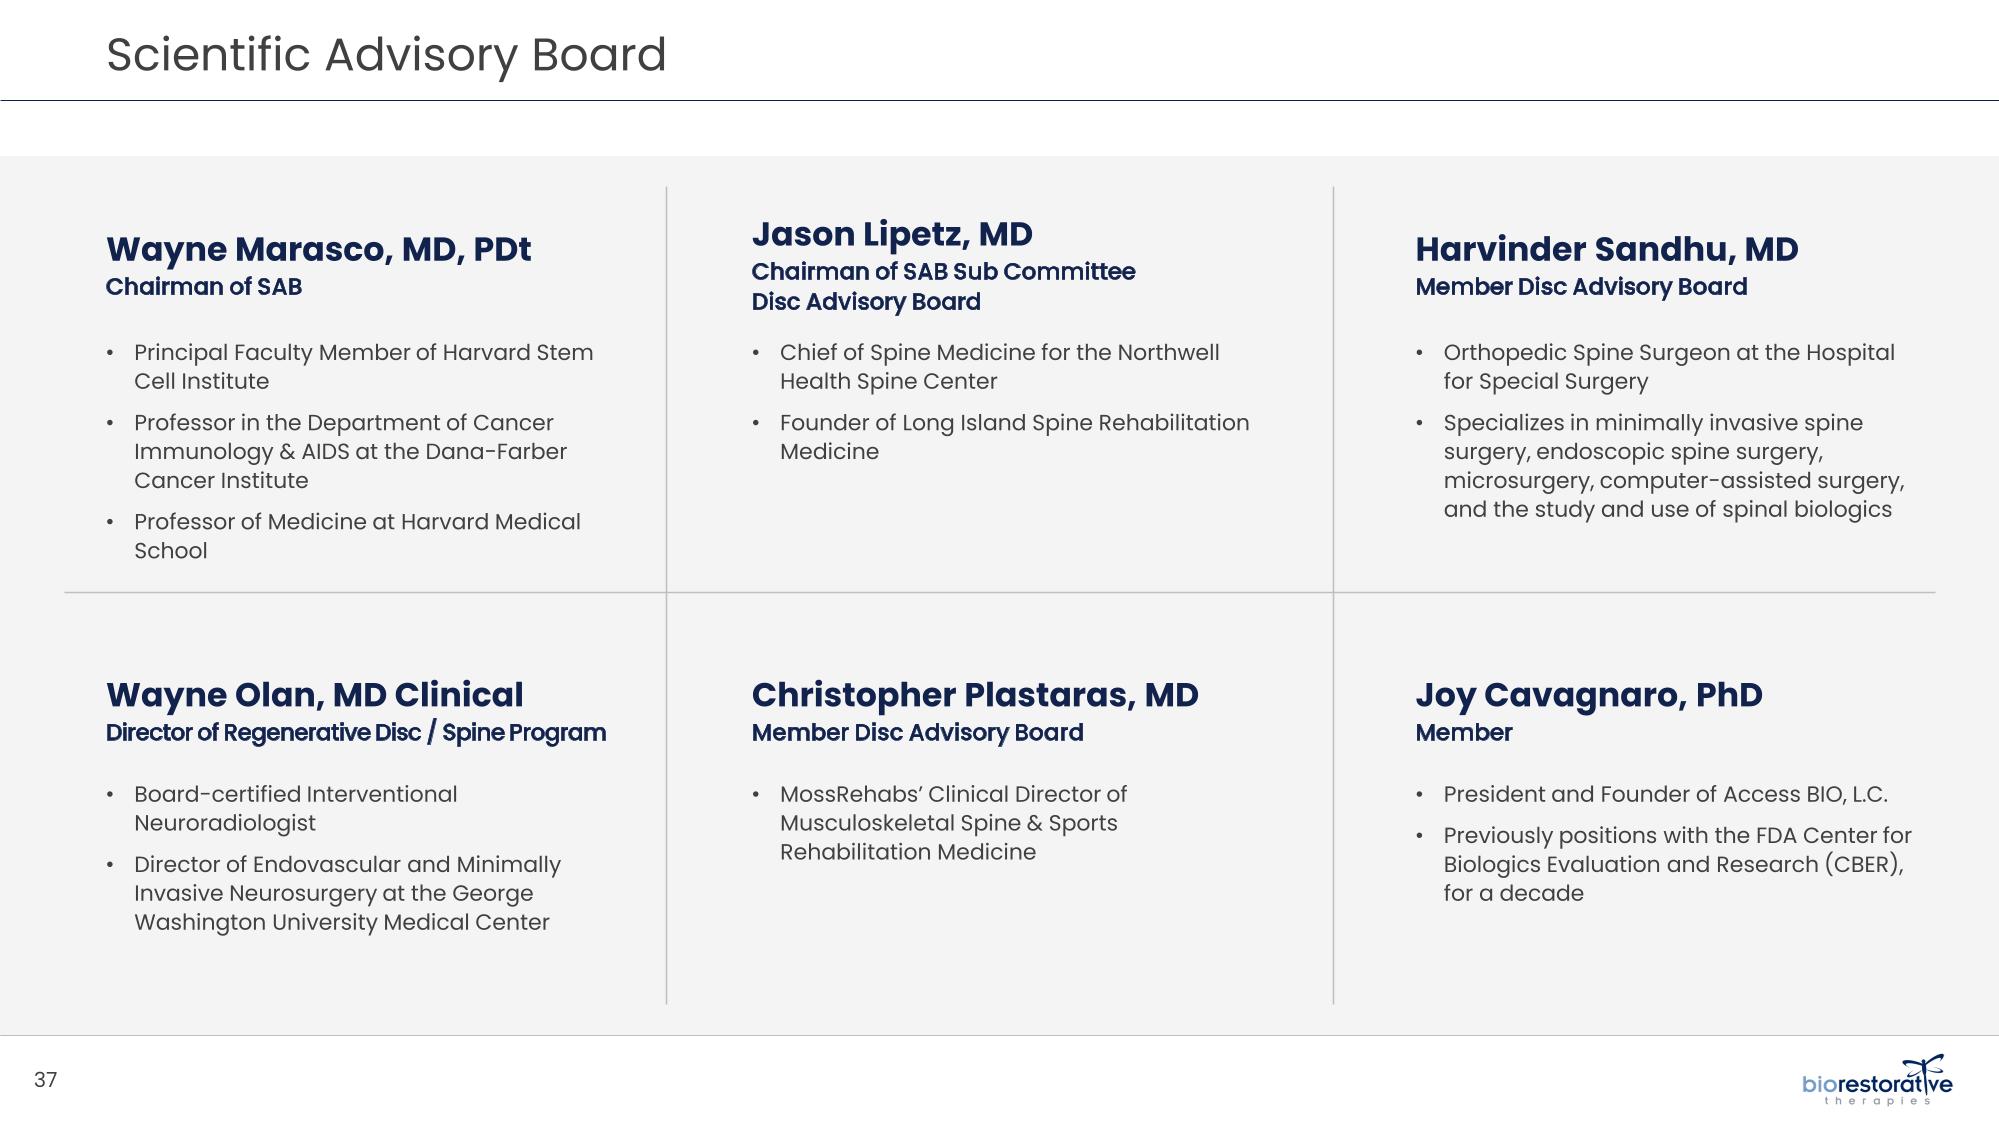Viewport: 1999px width, 1125px height.
Task: Click the Joy Cavagnaro, PhD heading
Action: pyautogui.click(x=1588, y=695)
